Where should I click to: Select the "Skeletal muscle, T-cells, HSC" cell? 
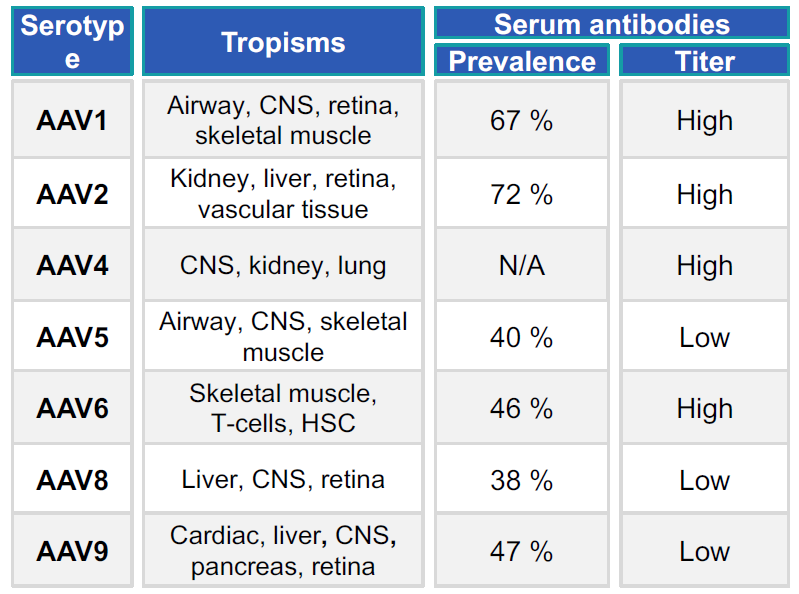click(x=283, y=408)
